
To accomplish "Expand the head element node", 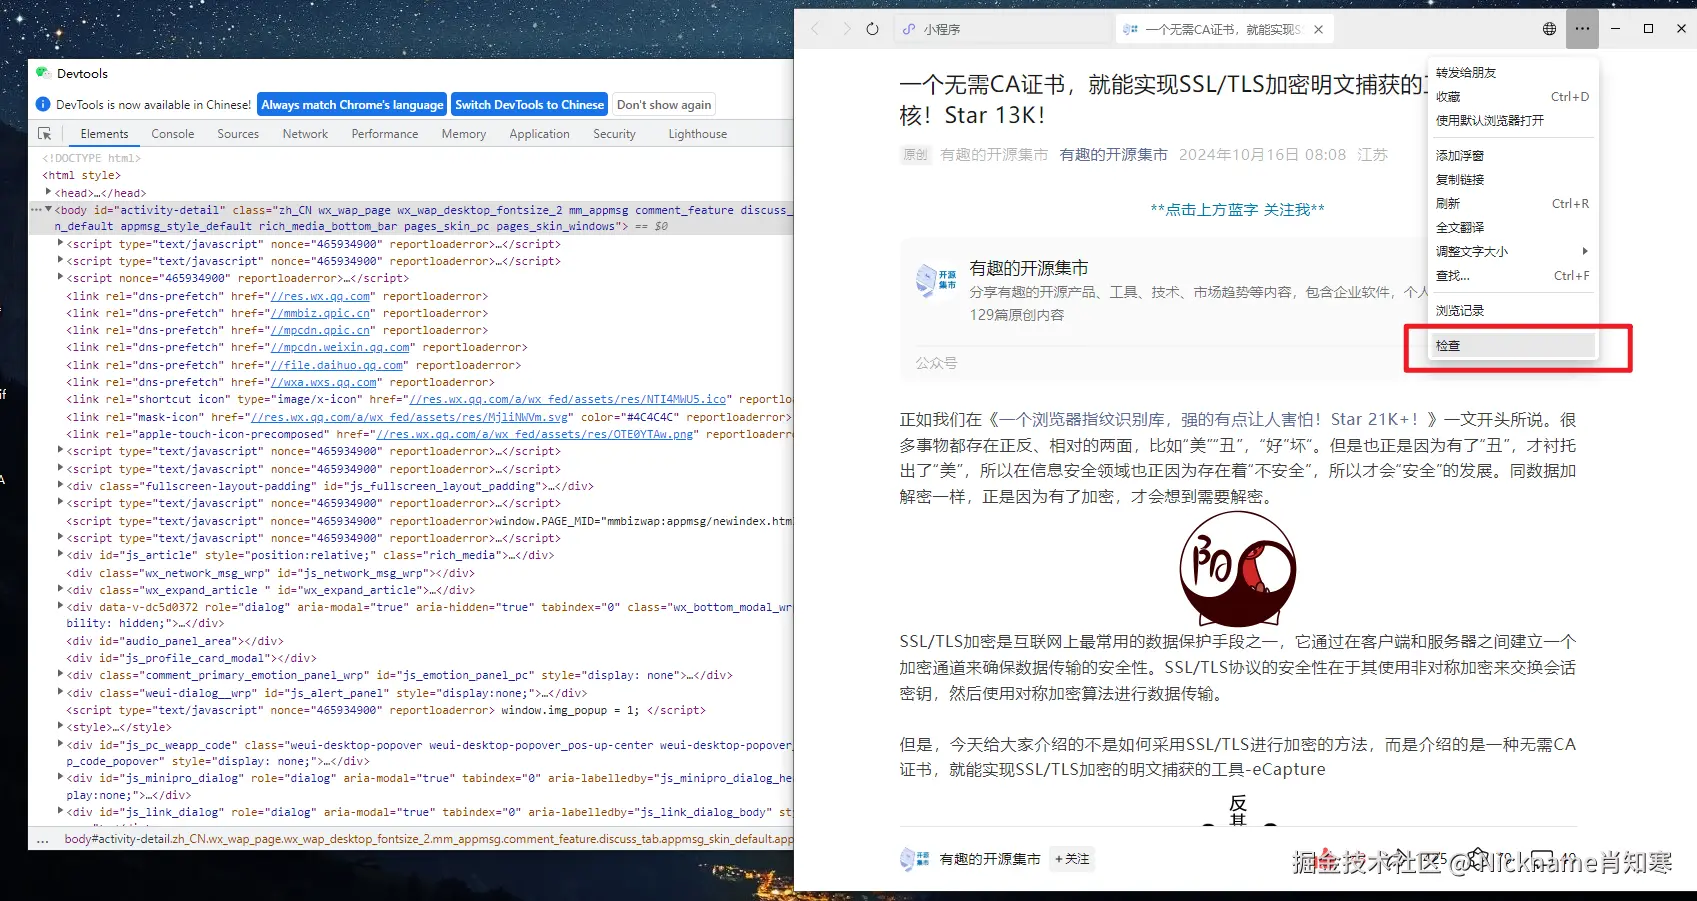I will [48, 192].
